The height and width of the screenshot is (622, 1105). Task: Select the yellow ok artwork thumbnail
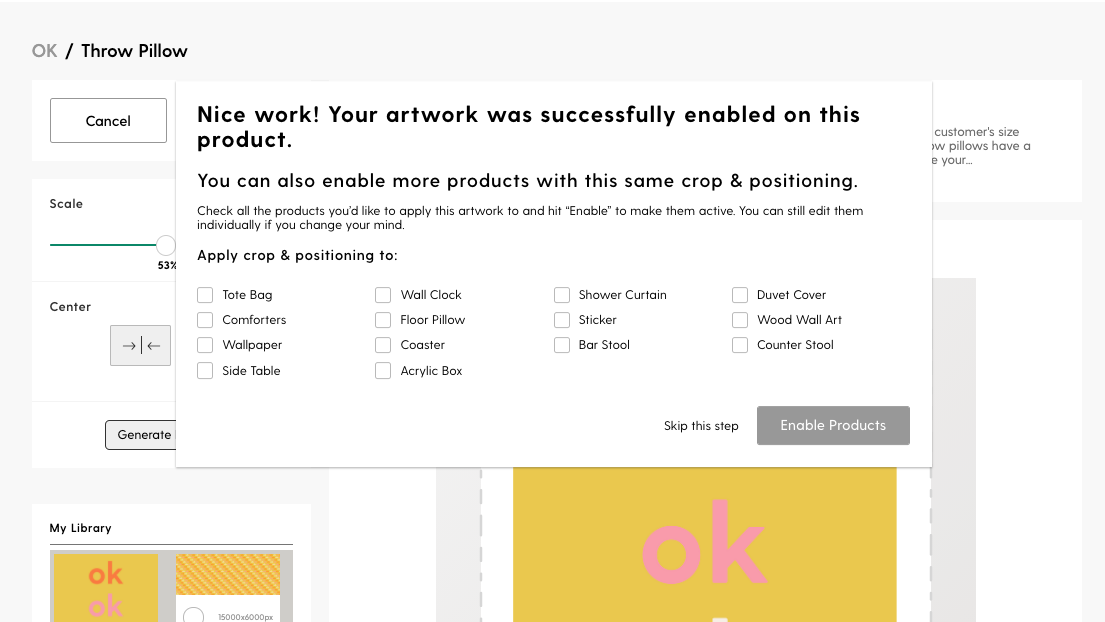click(x=106, y=587)
